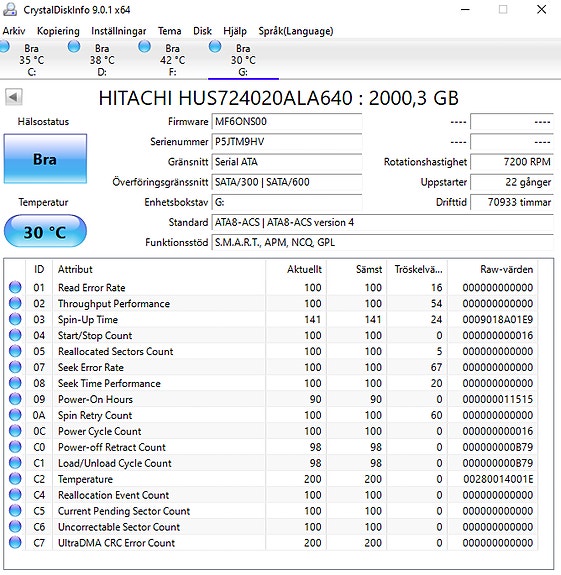This screenshot has width=561, height=575.
Task: Click status orb of Current Pending Sector Count row
Action: pyautogui.click(x=15, y=510)
